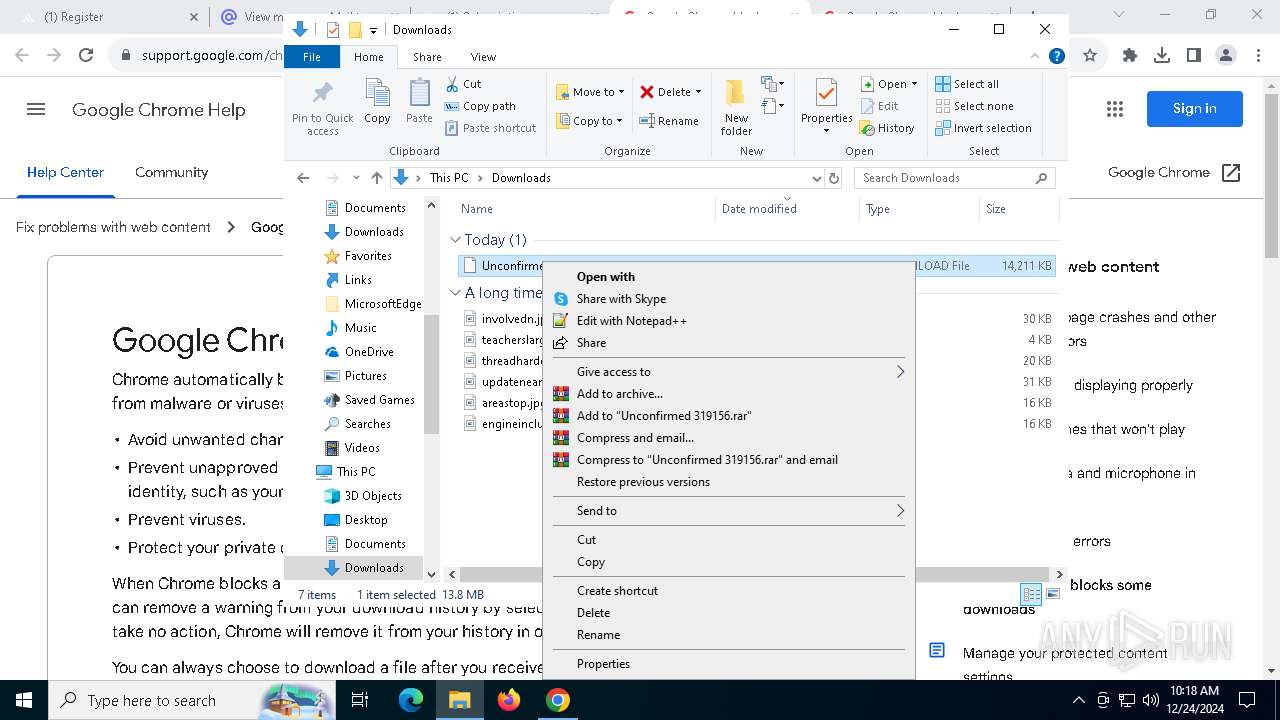This screenshot has height=720, width=1280.
Task: Open Google apps grid in Chrome
Action: pyautogui.click(x=1115, y=109)
